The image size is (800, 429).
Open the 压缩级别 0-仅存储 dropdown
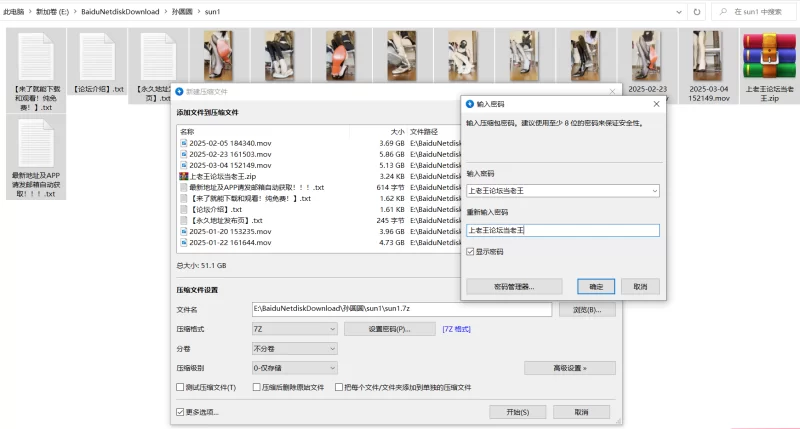click(294, 368)
